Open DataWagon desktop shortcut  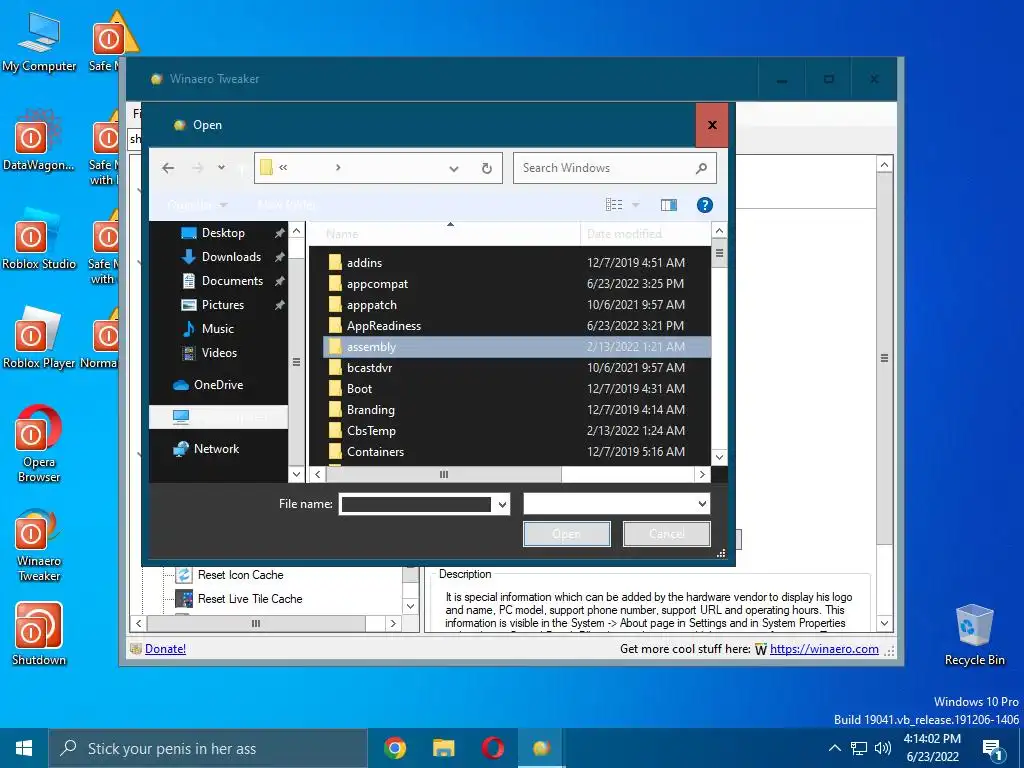coord(39,142)
